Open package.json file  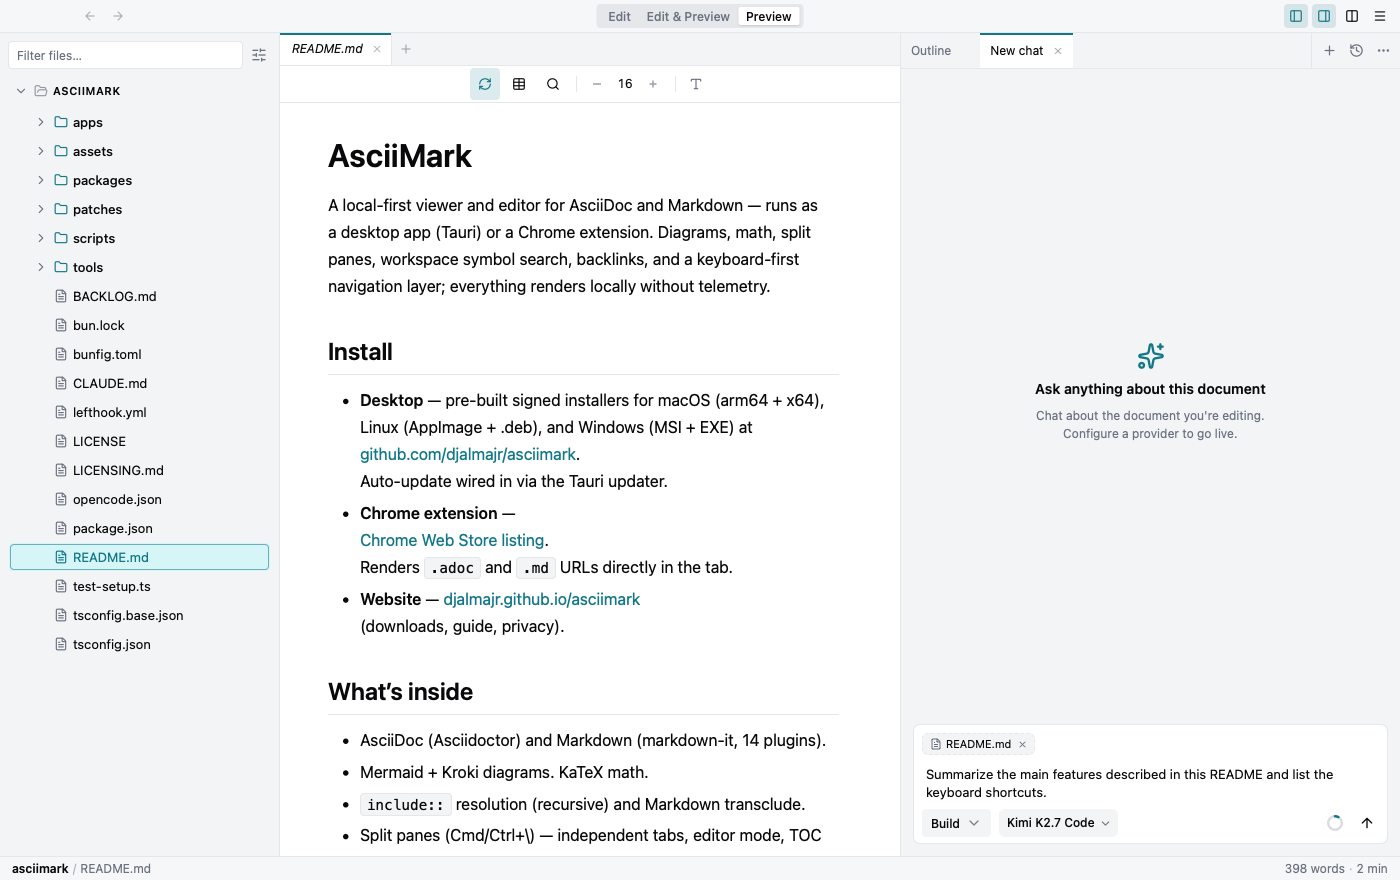point(139,528)
